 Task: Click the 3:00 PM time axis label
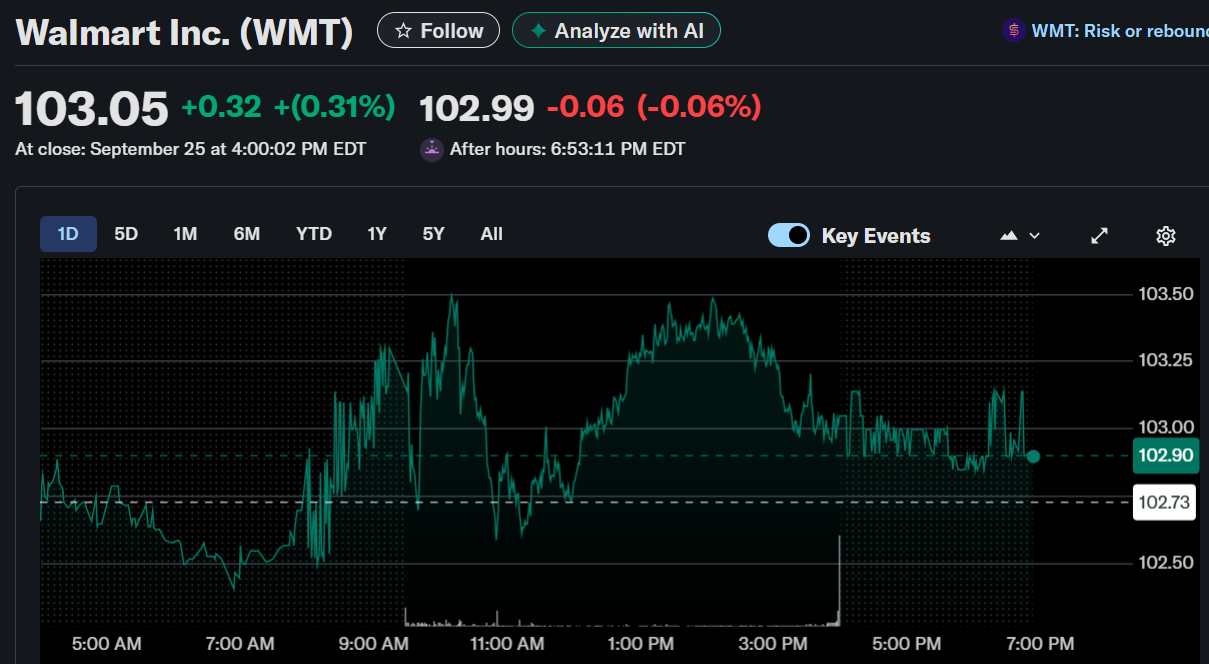(775, 643)
